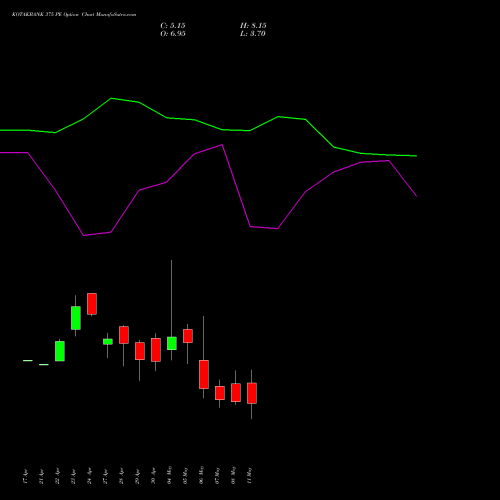Image resolution: width=500 pixels, height=500 pixels.
Task: Click the 28 Apr date label
Action: point(122,476)
